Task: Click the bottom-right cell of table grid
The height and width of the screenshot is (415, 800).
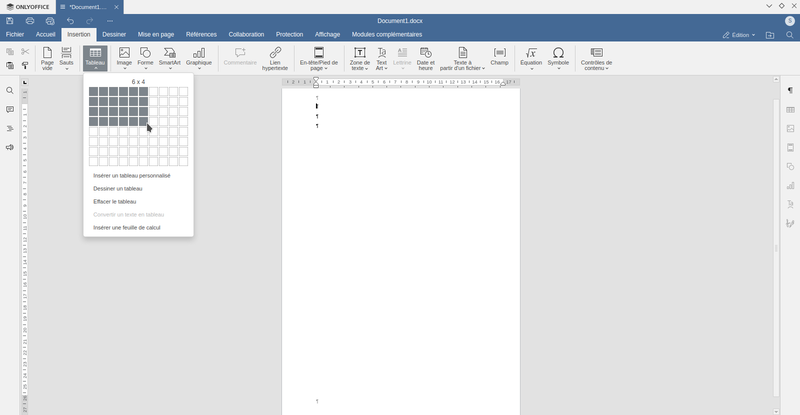Action: [x=183, y=162]
